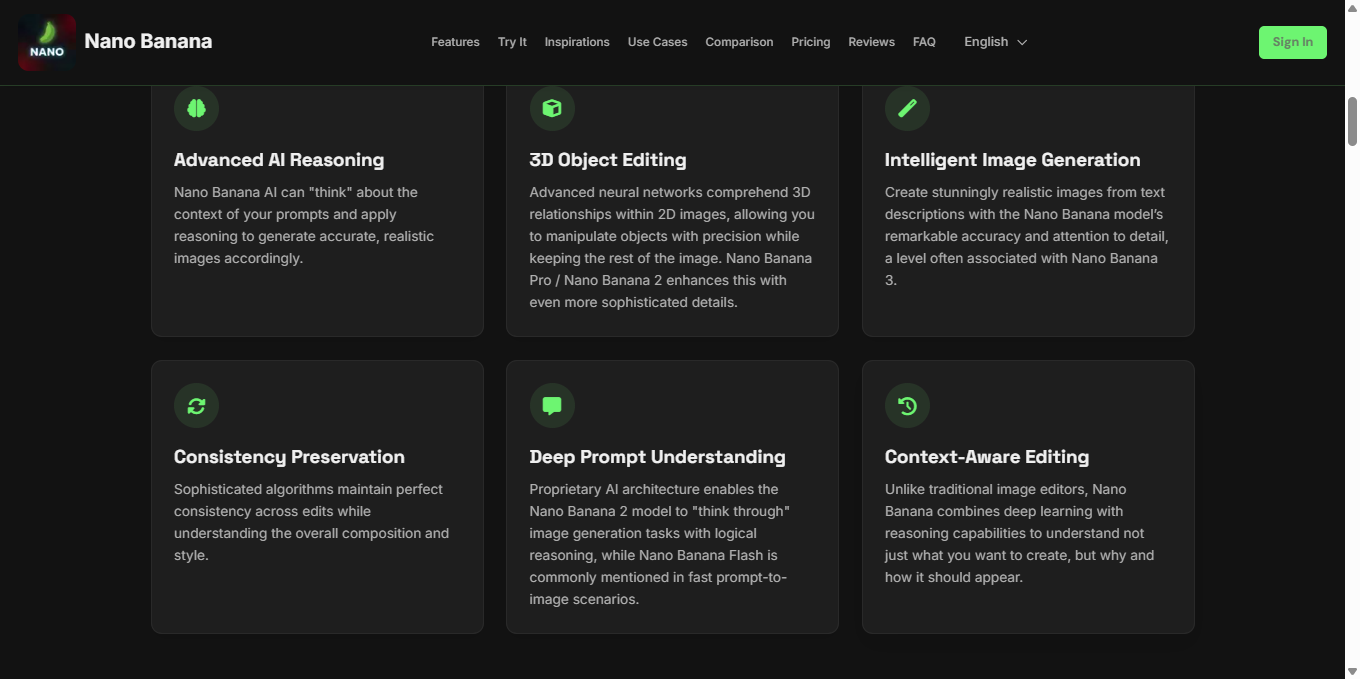Click the refresh arrows icon for Consistency Preservation
This screenshot has width=1360, height=679.
pyautogui.click(x=196, y=406)
